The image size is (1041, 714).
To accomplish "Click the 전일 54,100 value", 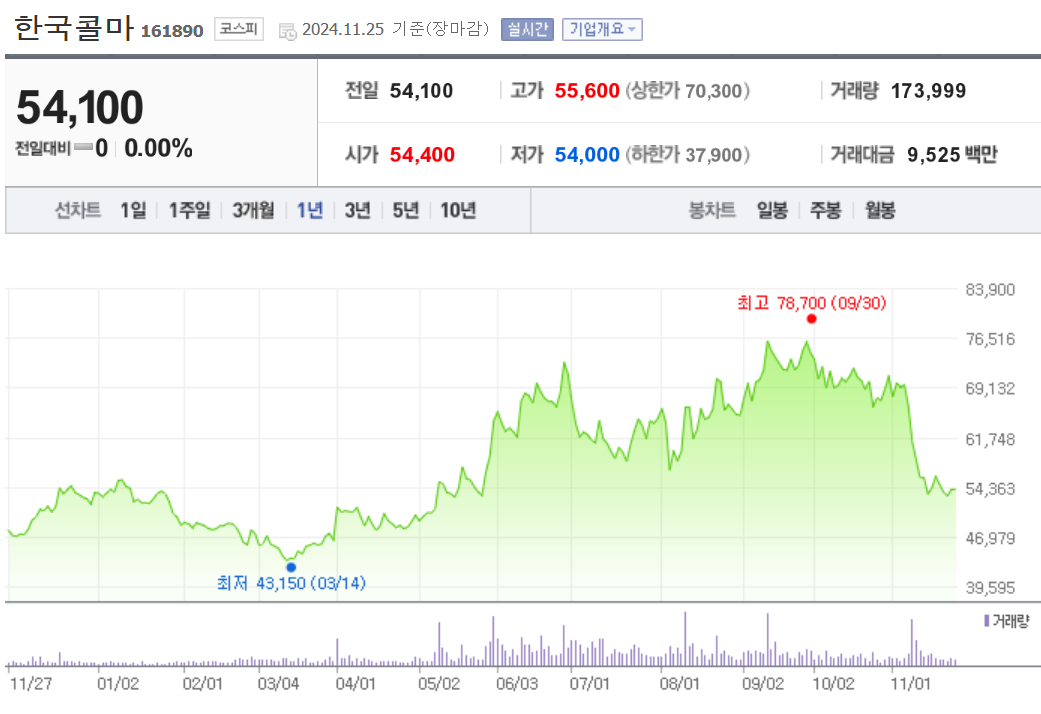I will pyautogui.click(x=421, y=91).
